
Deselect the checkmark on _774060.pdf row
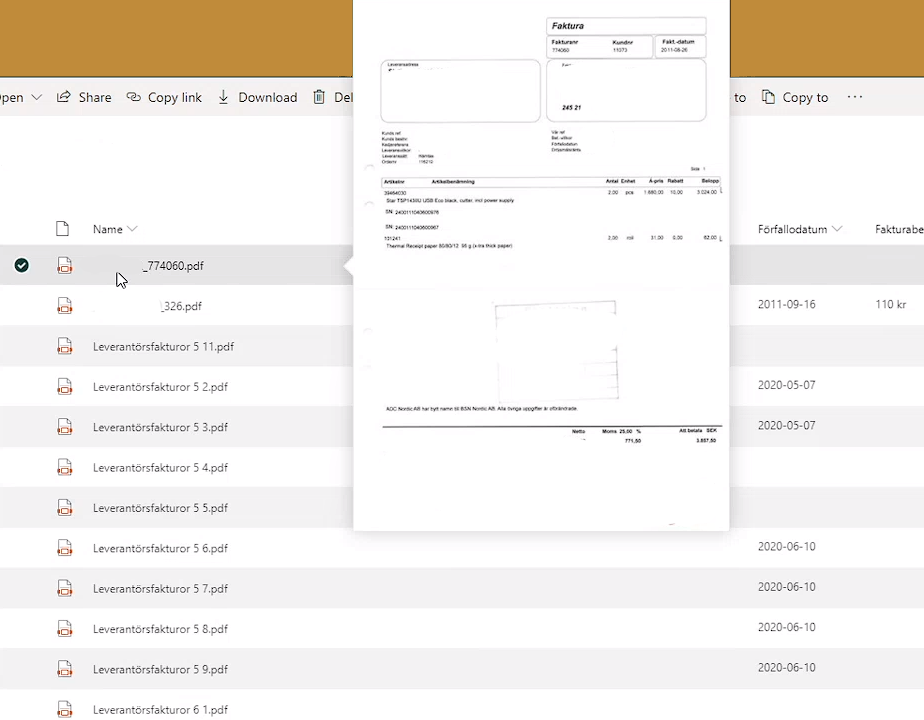[x=22, y=265]
